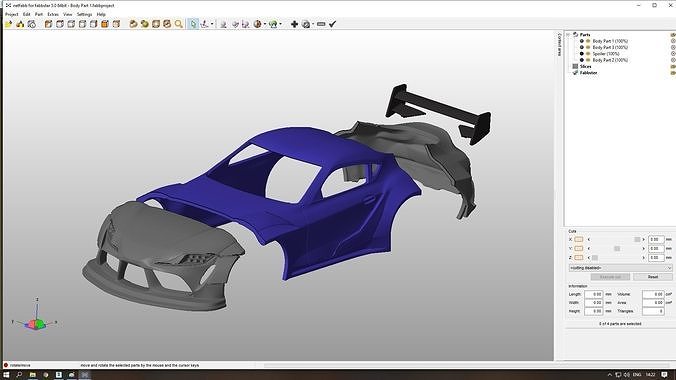Image resolution: width=676 pixels, height=380 pixels.
Task: Select the last view cube icon before zoom group
Action: [x=116, y=24]
